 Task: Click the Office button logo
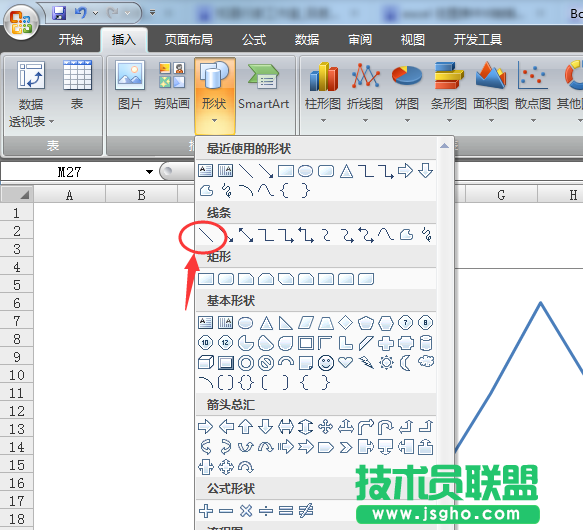(21, 22)
